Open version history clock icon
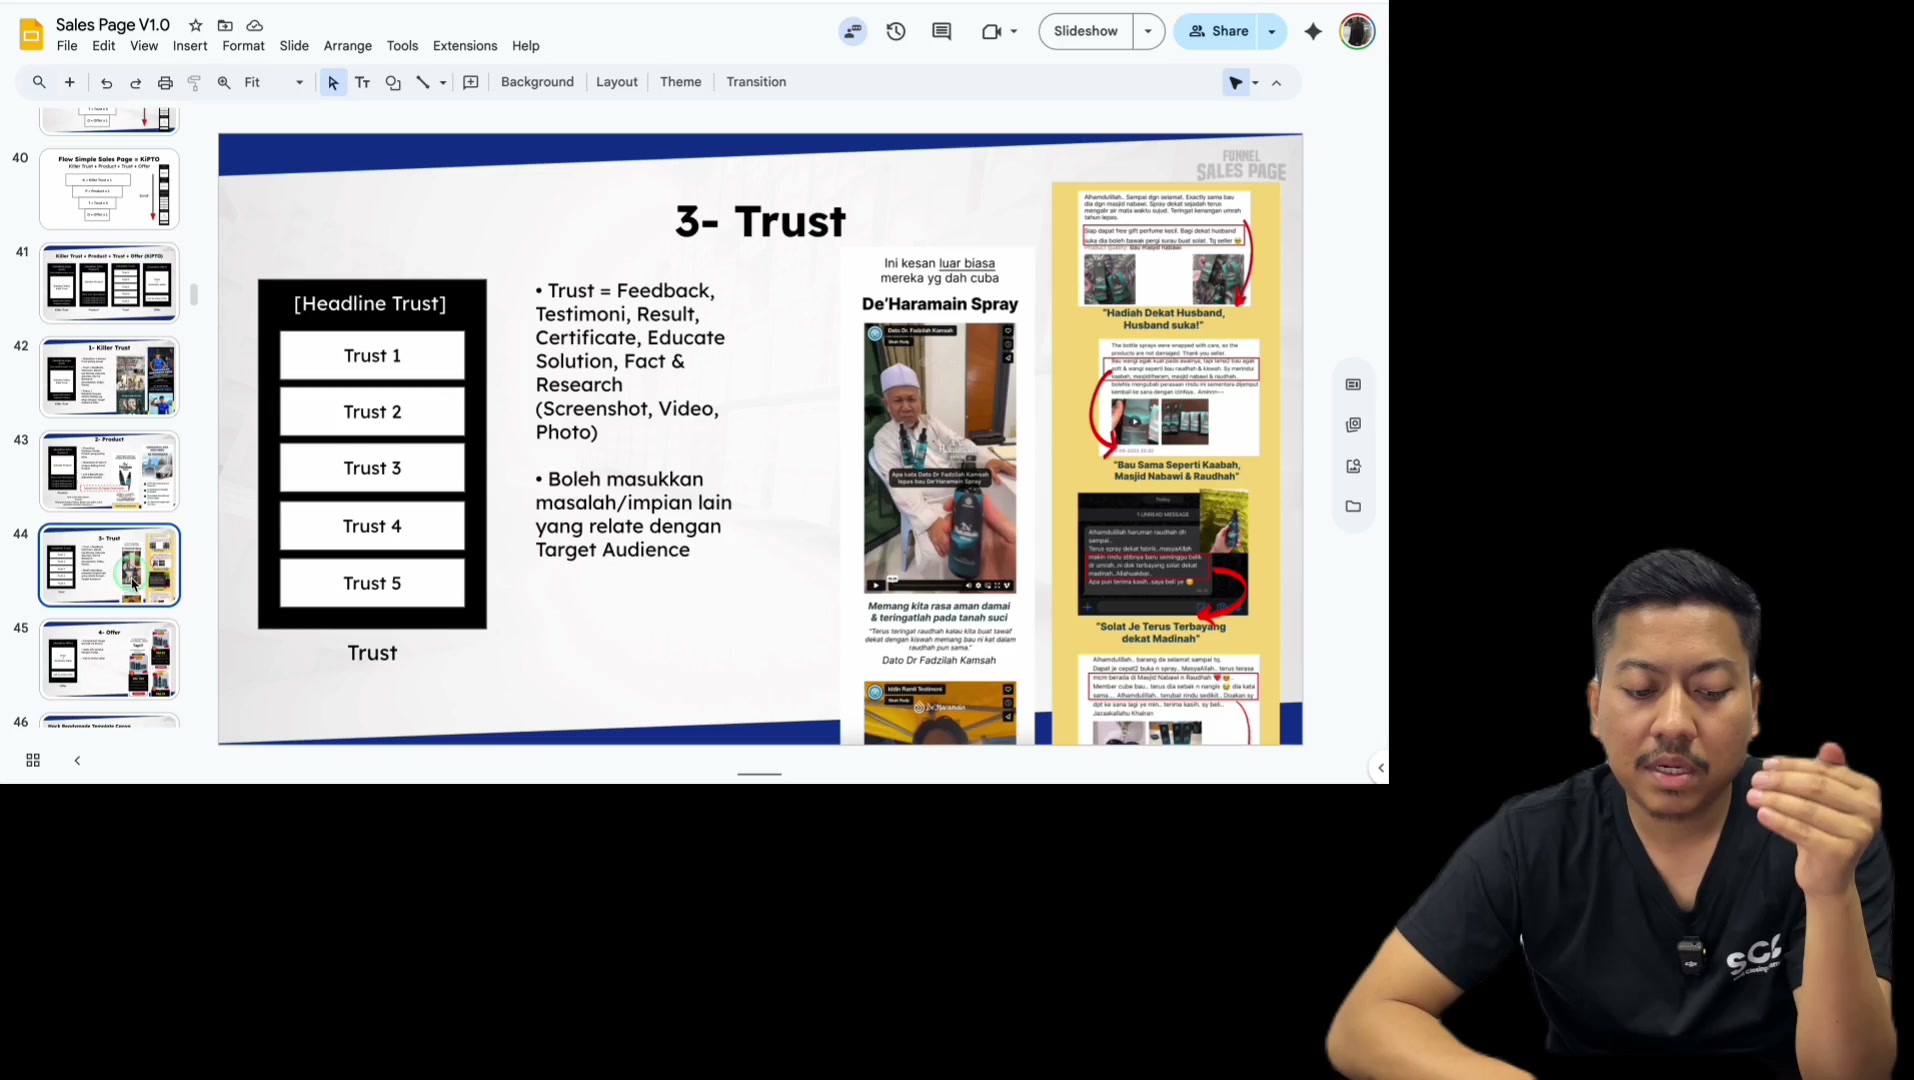 pyautogui.click(x=896, y=31)
